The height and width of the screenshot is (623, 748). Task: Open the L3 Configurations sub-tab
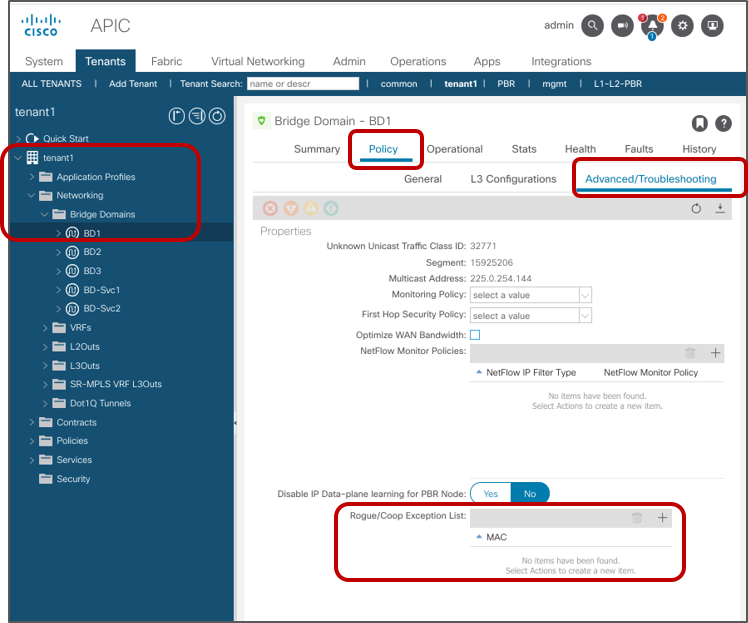click(513, 179)
